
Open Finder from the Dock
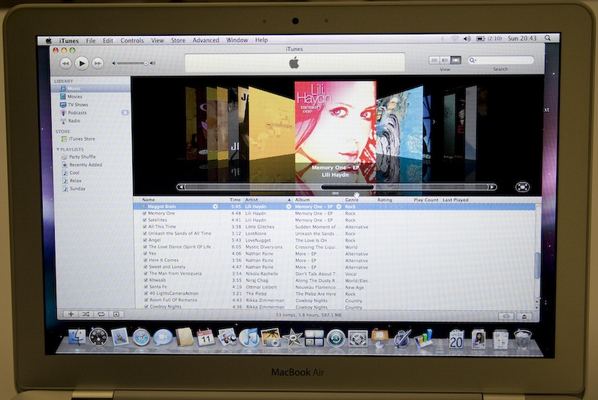tap(76, 337)
